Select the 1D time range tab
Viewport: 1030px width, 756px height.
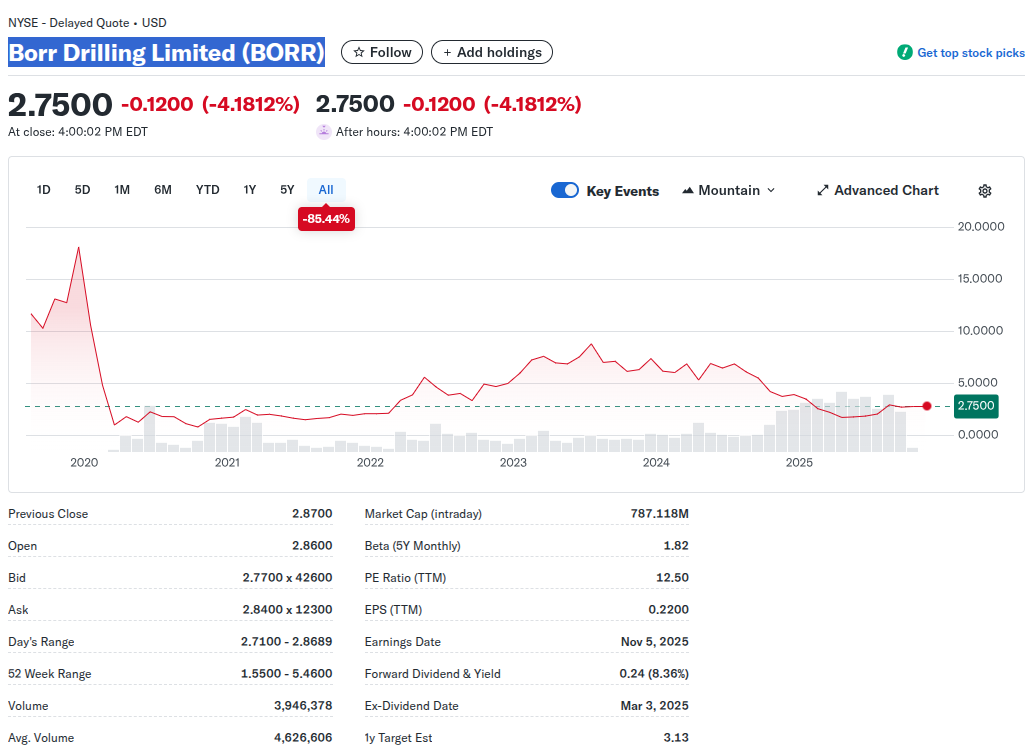pos(44,190)
